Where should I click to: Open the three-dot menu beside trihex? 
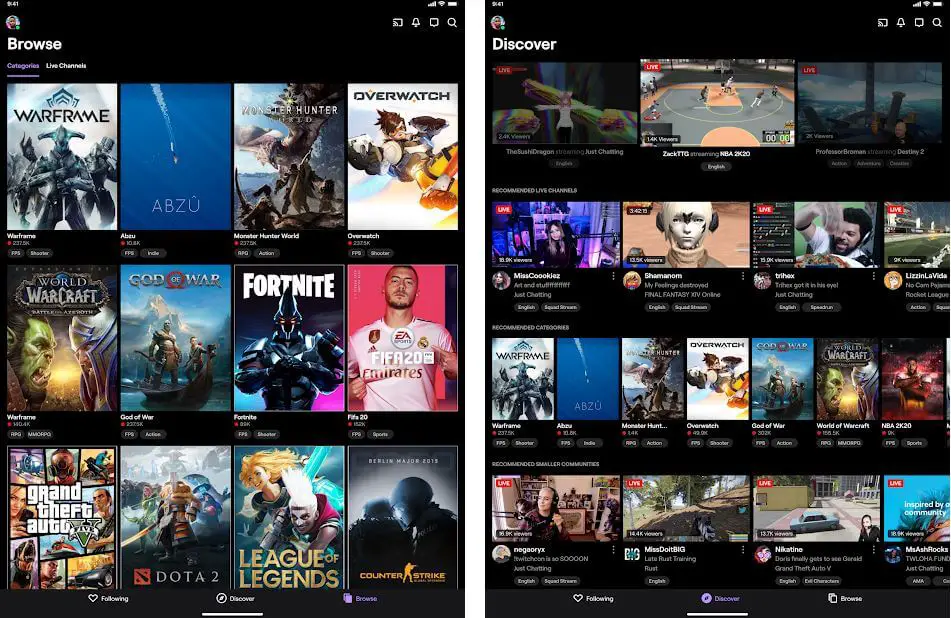coord(873,276)
